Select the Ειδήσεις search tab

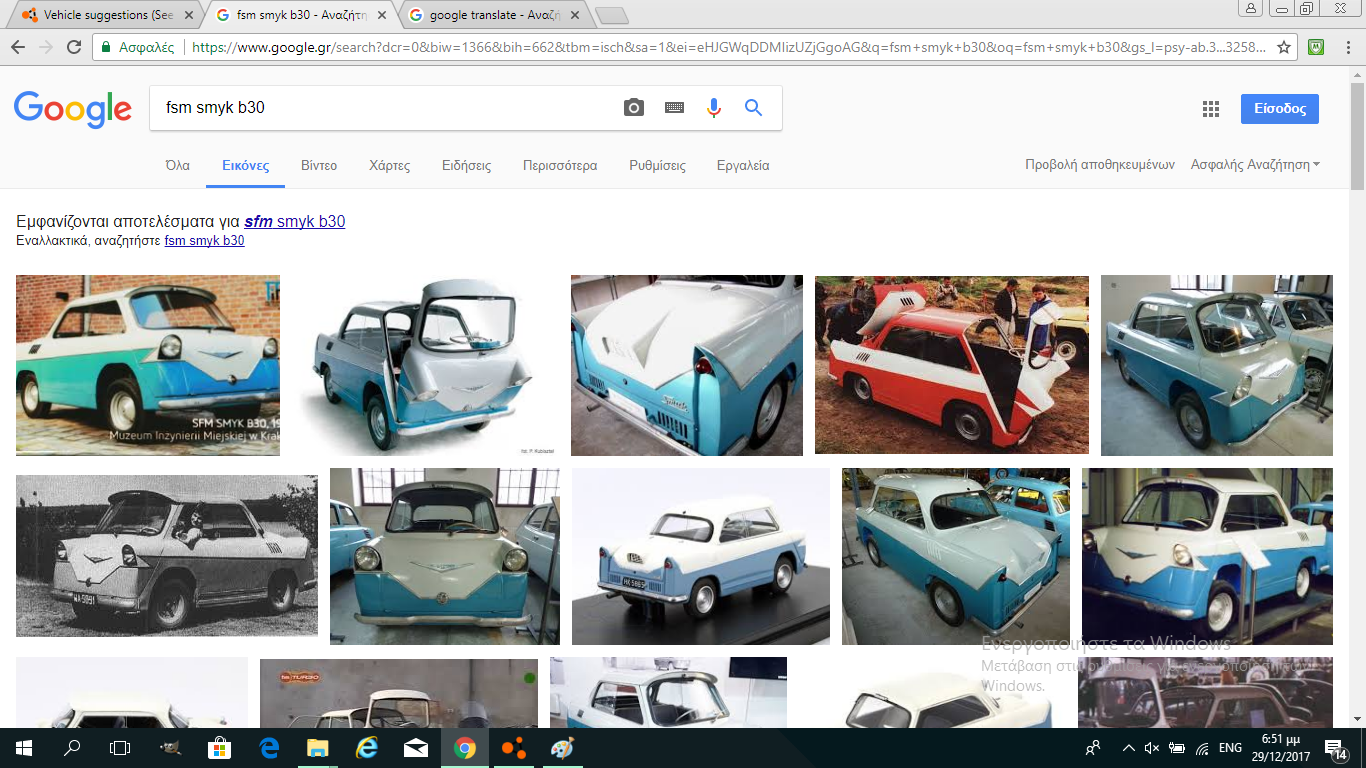click(x=466, y=165)
